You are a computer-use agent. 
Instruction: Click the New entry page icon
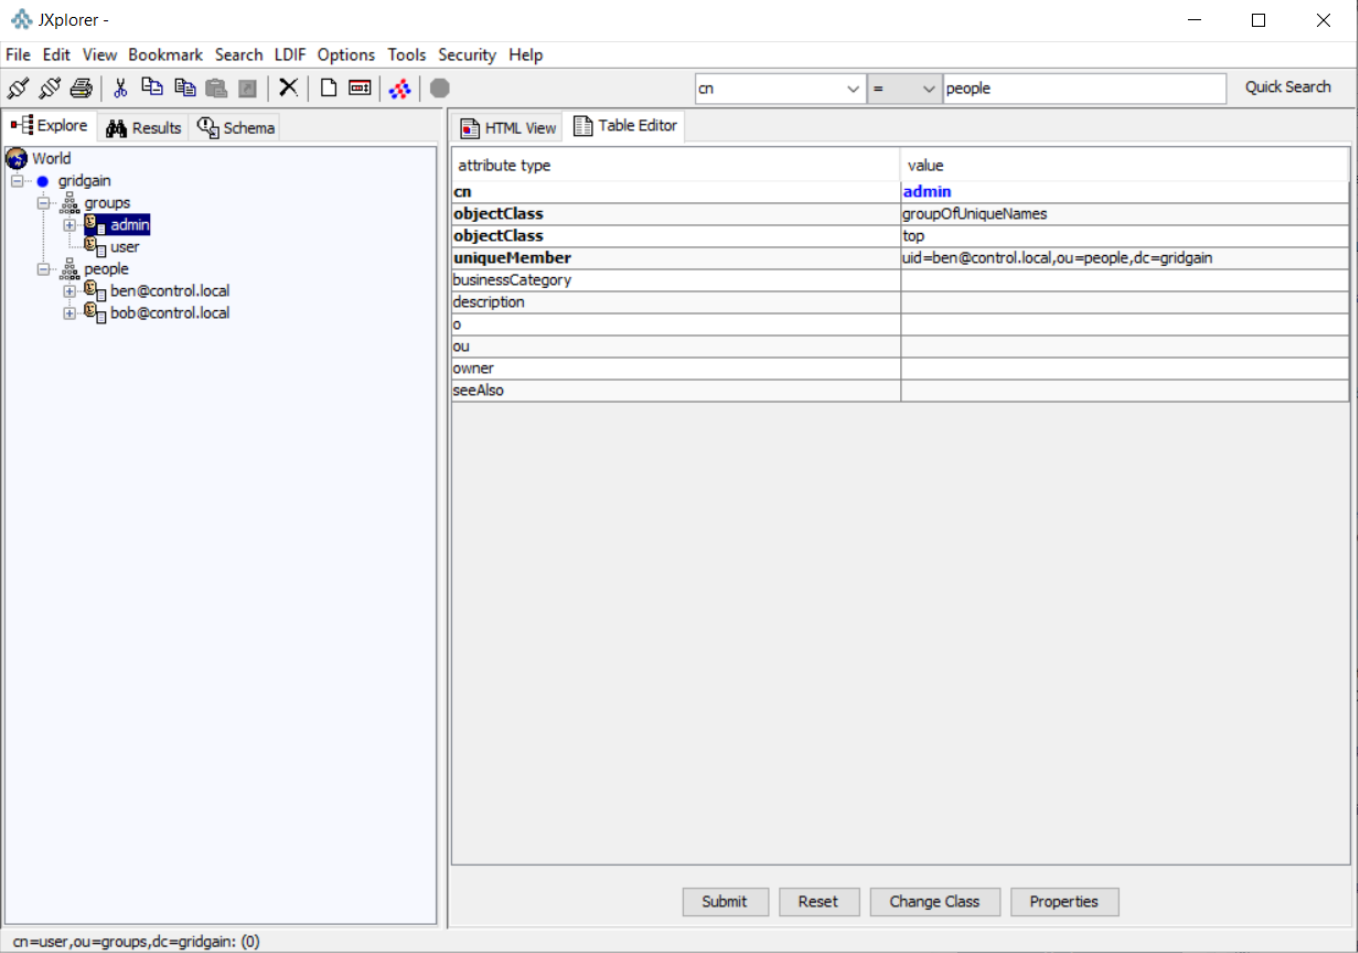(x=328, y=88)
